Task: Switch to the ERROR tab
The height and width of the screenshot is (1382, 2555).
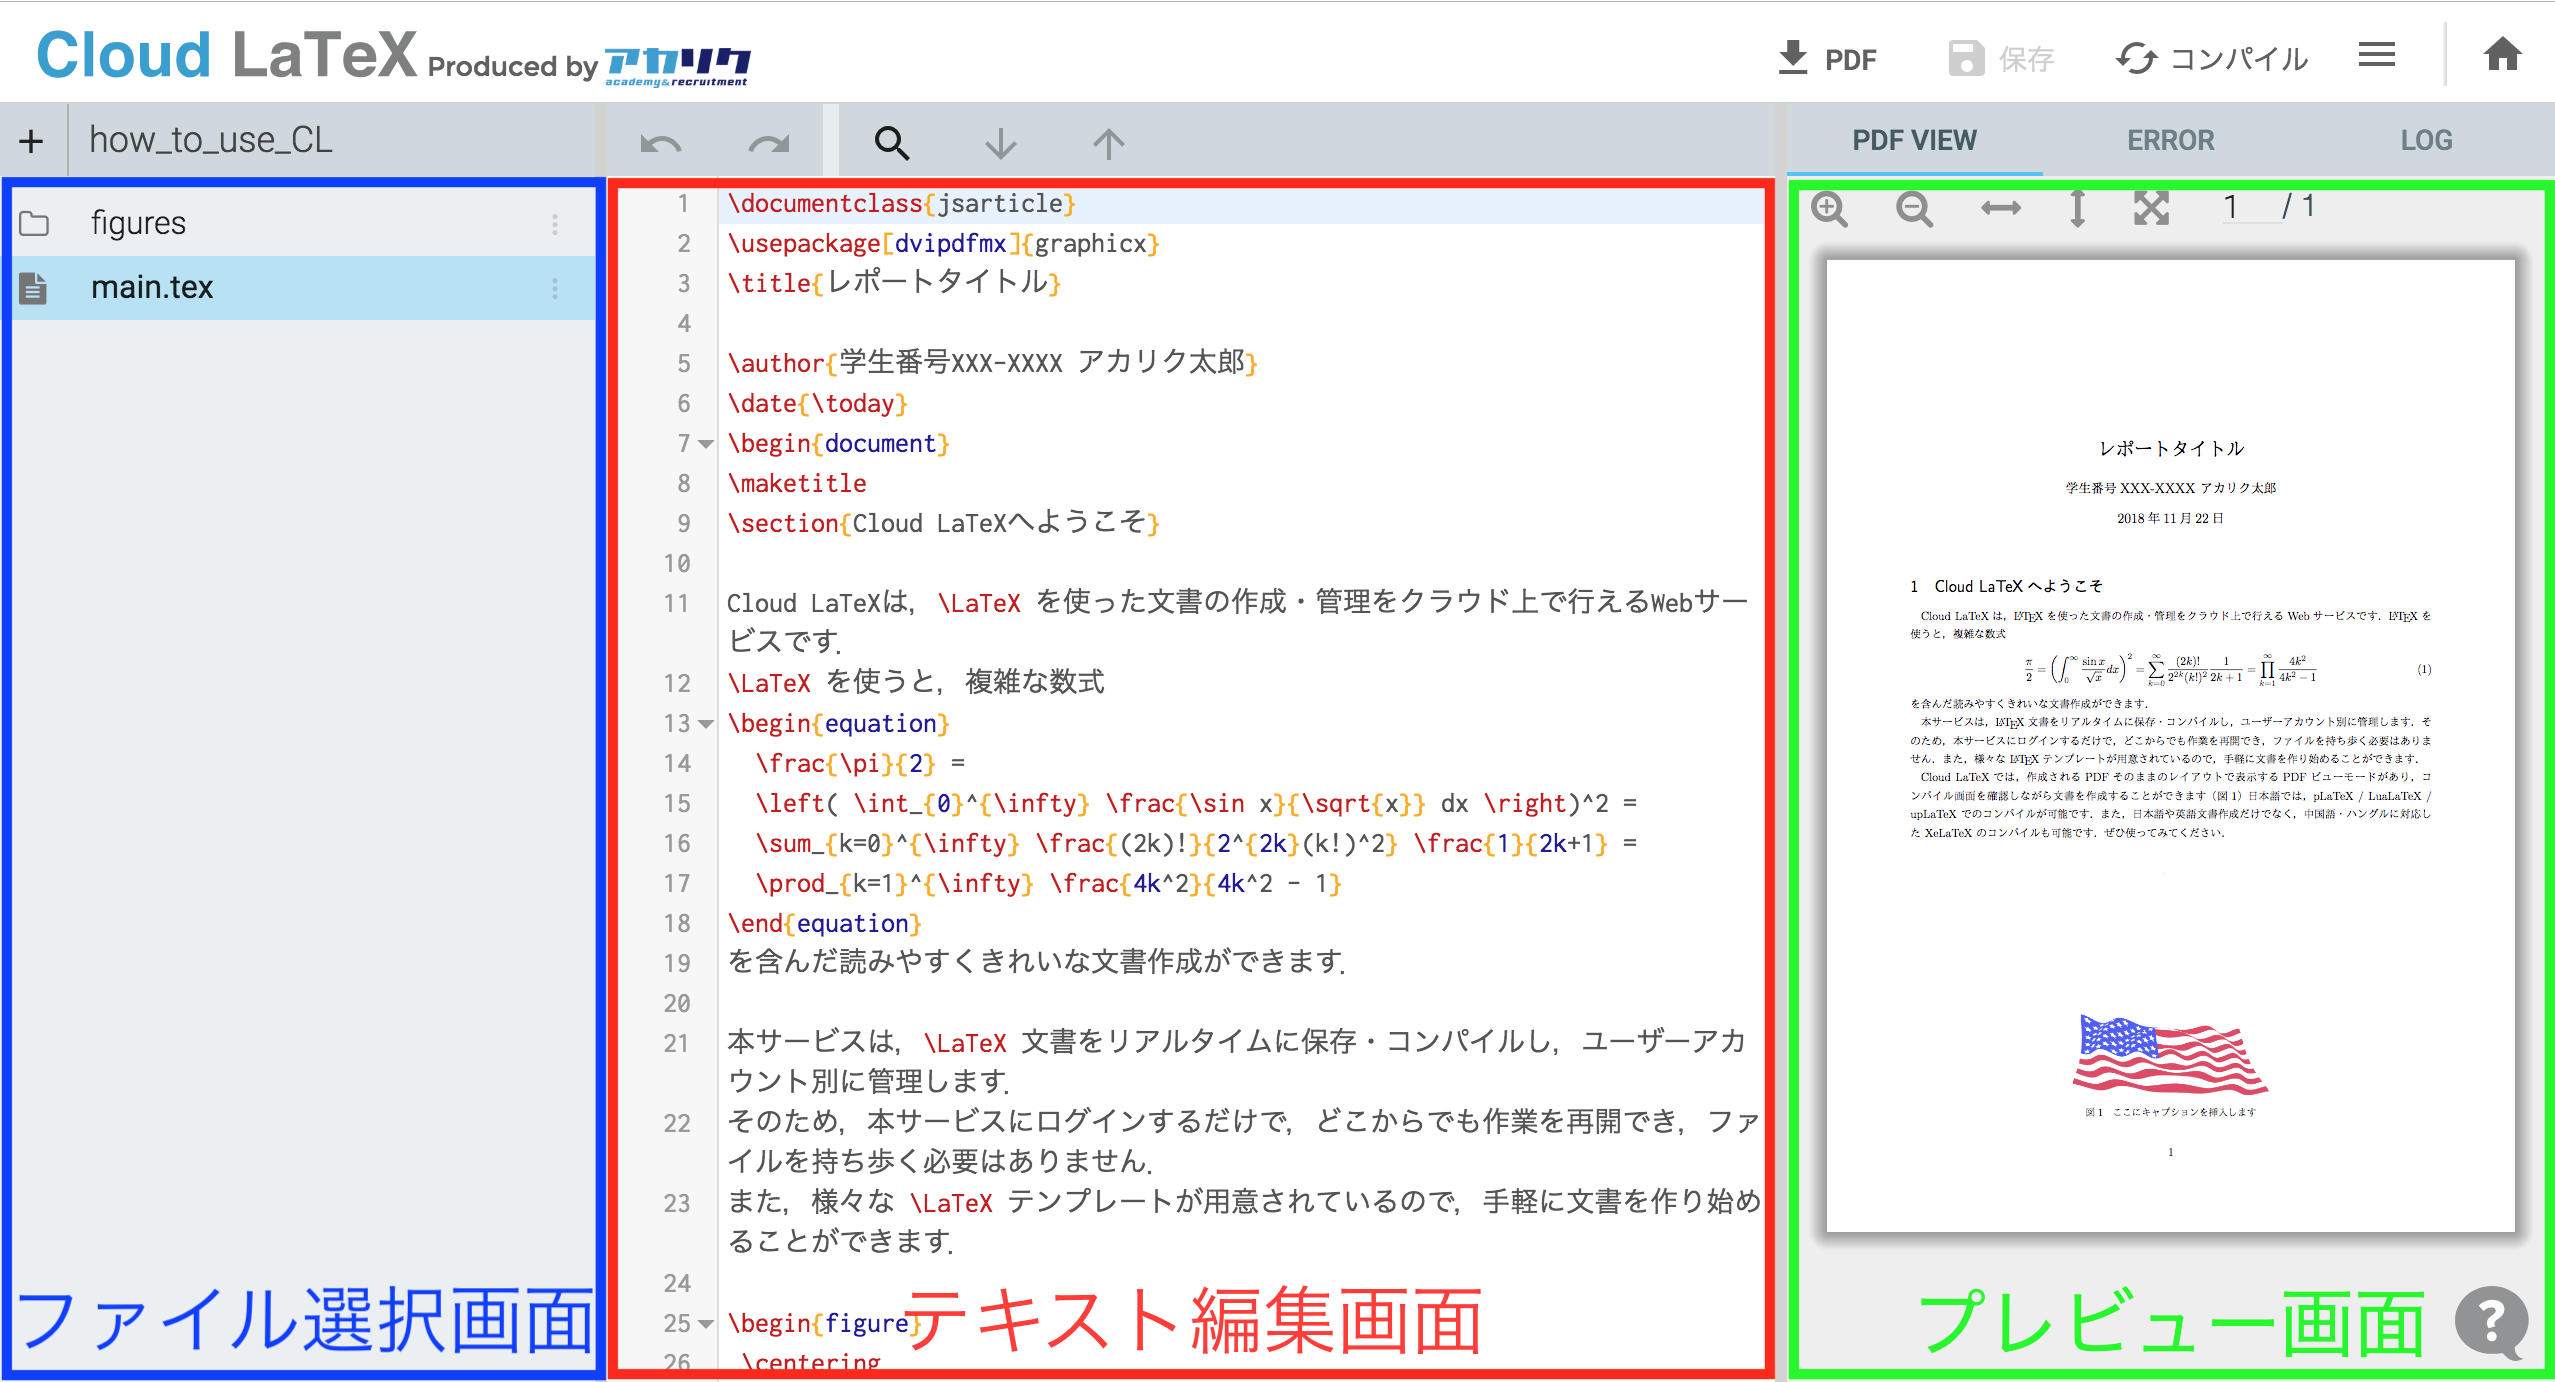Action: pos(2170,140)
